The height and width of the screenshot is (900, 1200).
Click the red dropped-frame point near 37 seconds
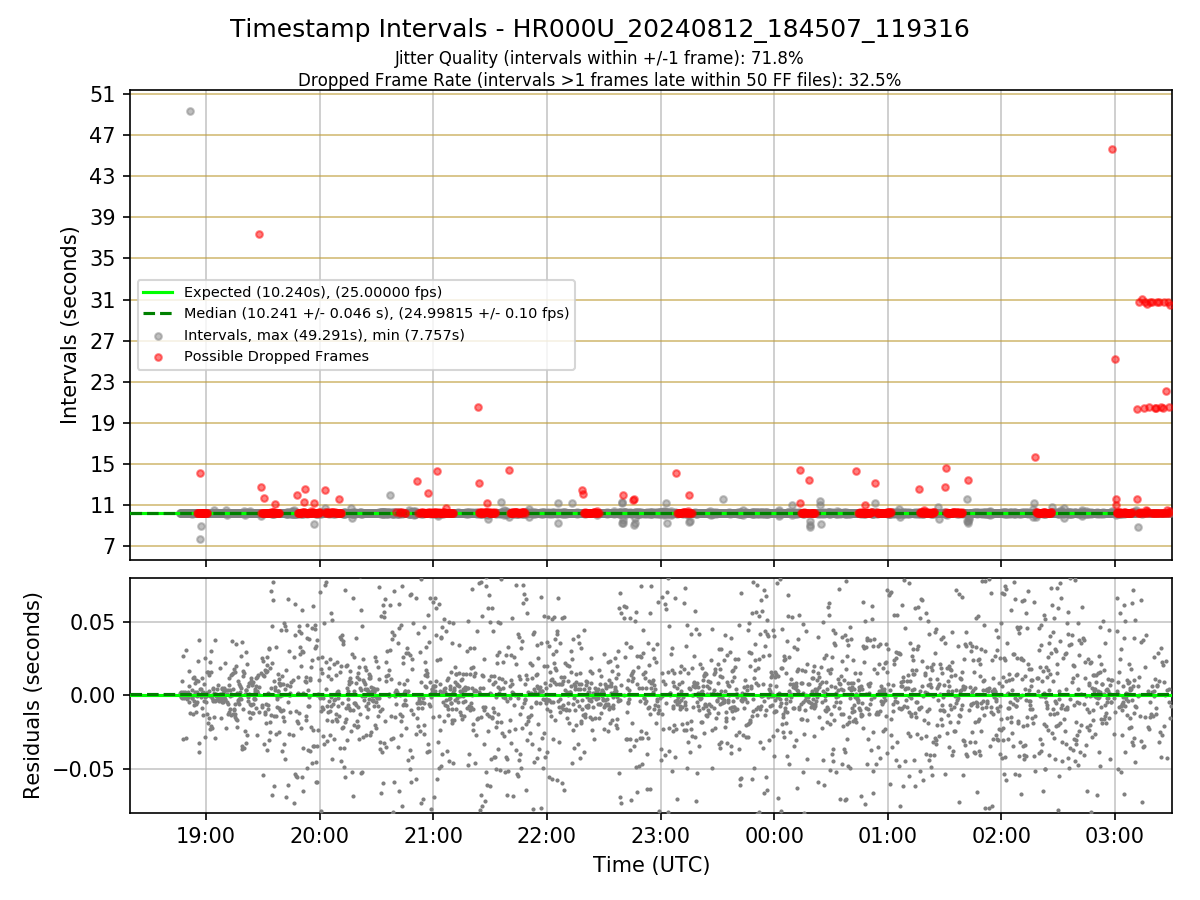pos(259,234)
